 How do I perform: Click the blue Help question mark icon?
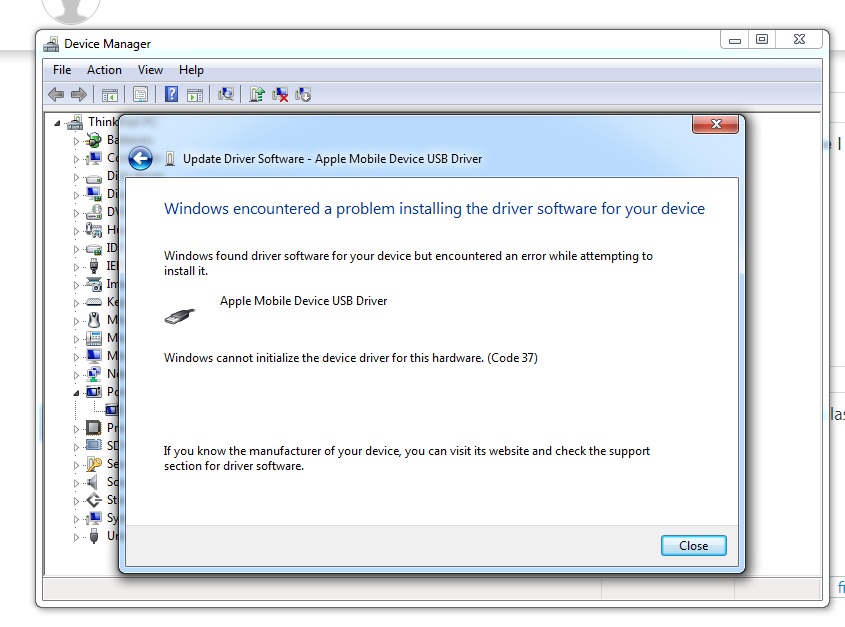(x=171, y=95)
